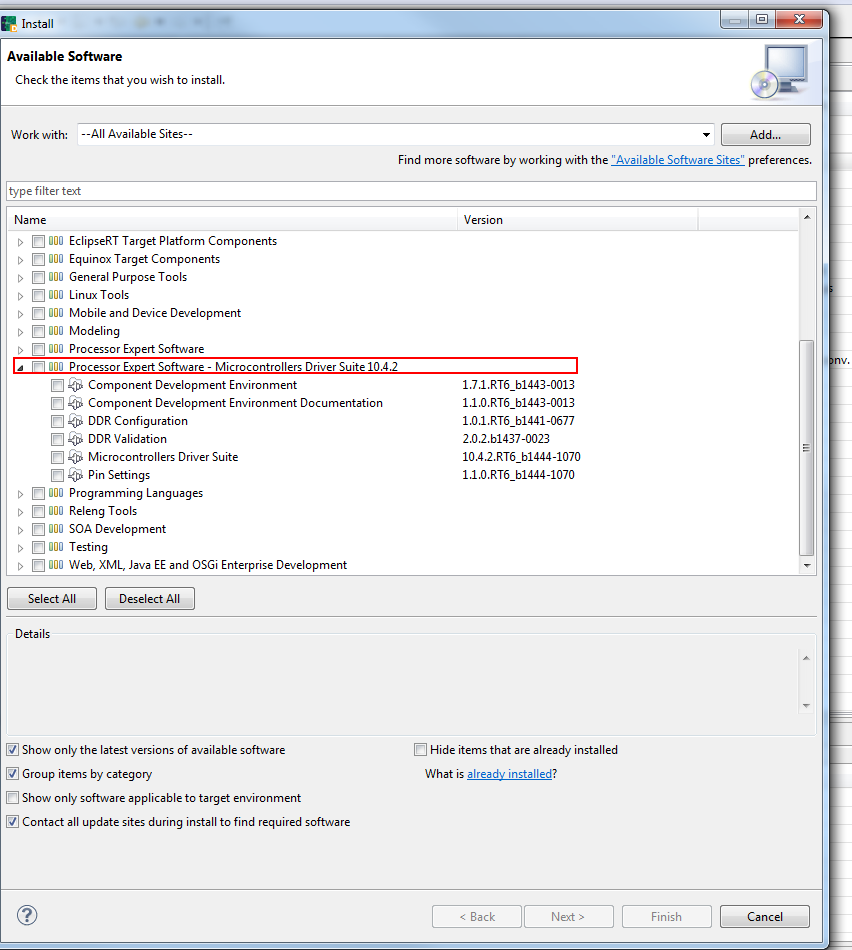Screen dimensions: 852x950
Task: Click the Details pane scroll down arrow
Action: (x=806, y=705)
